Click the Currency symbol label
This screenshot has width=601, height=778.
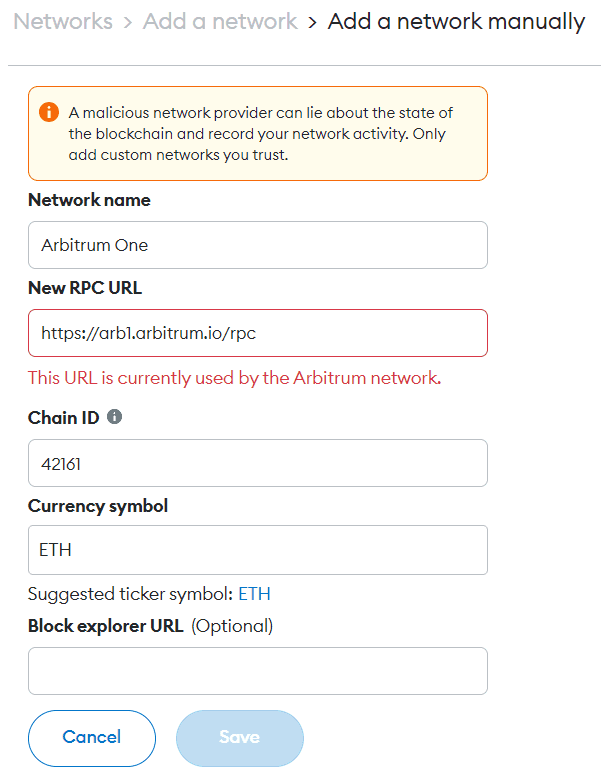(x=98, y=506)
